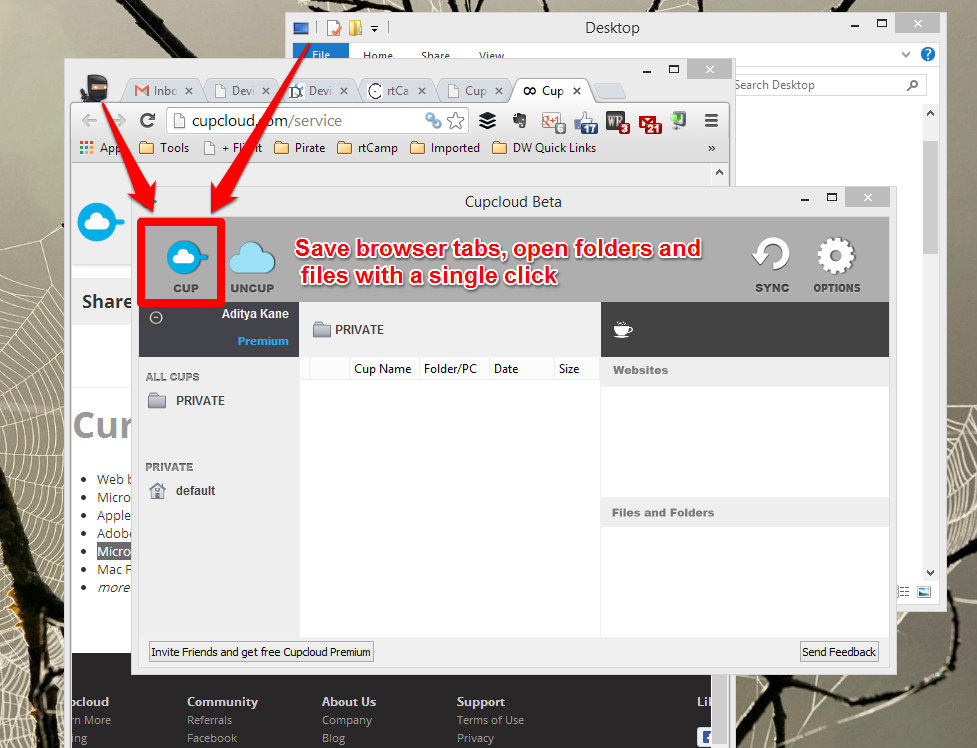Click the coffee cup icon in dark header
Viewport: 977px width, 748px height.
(622, 329)
